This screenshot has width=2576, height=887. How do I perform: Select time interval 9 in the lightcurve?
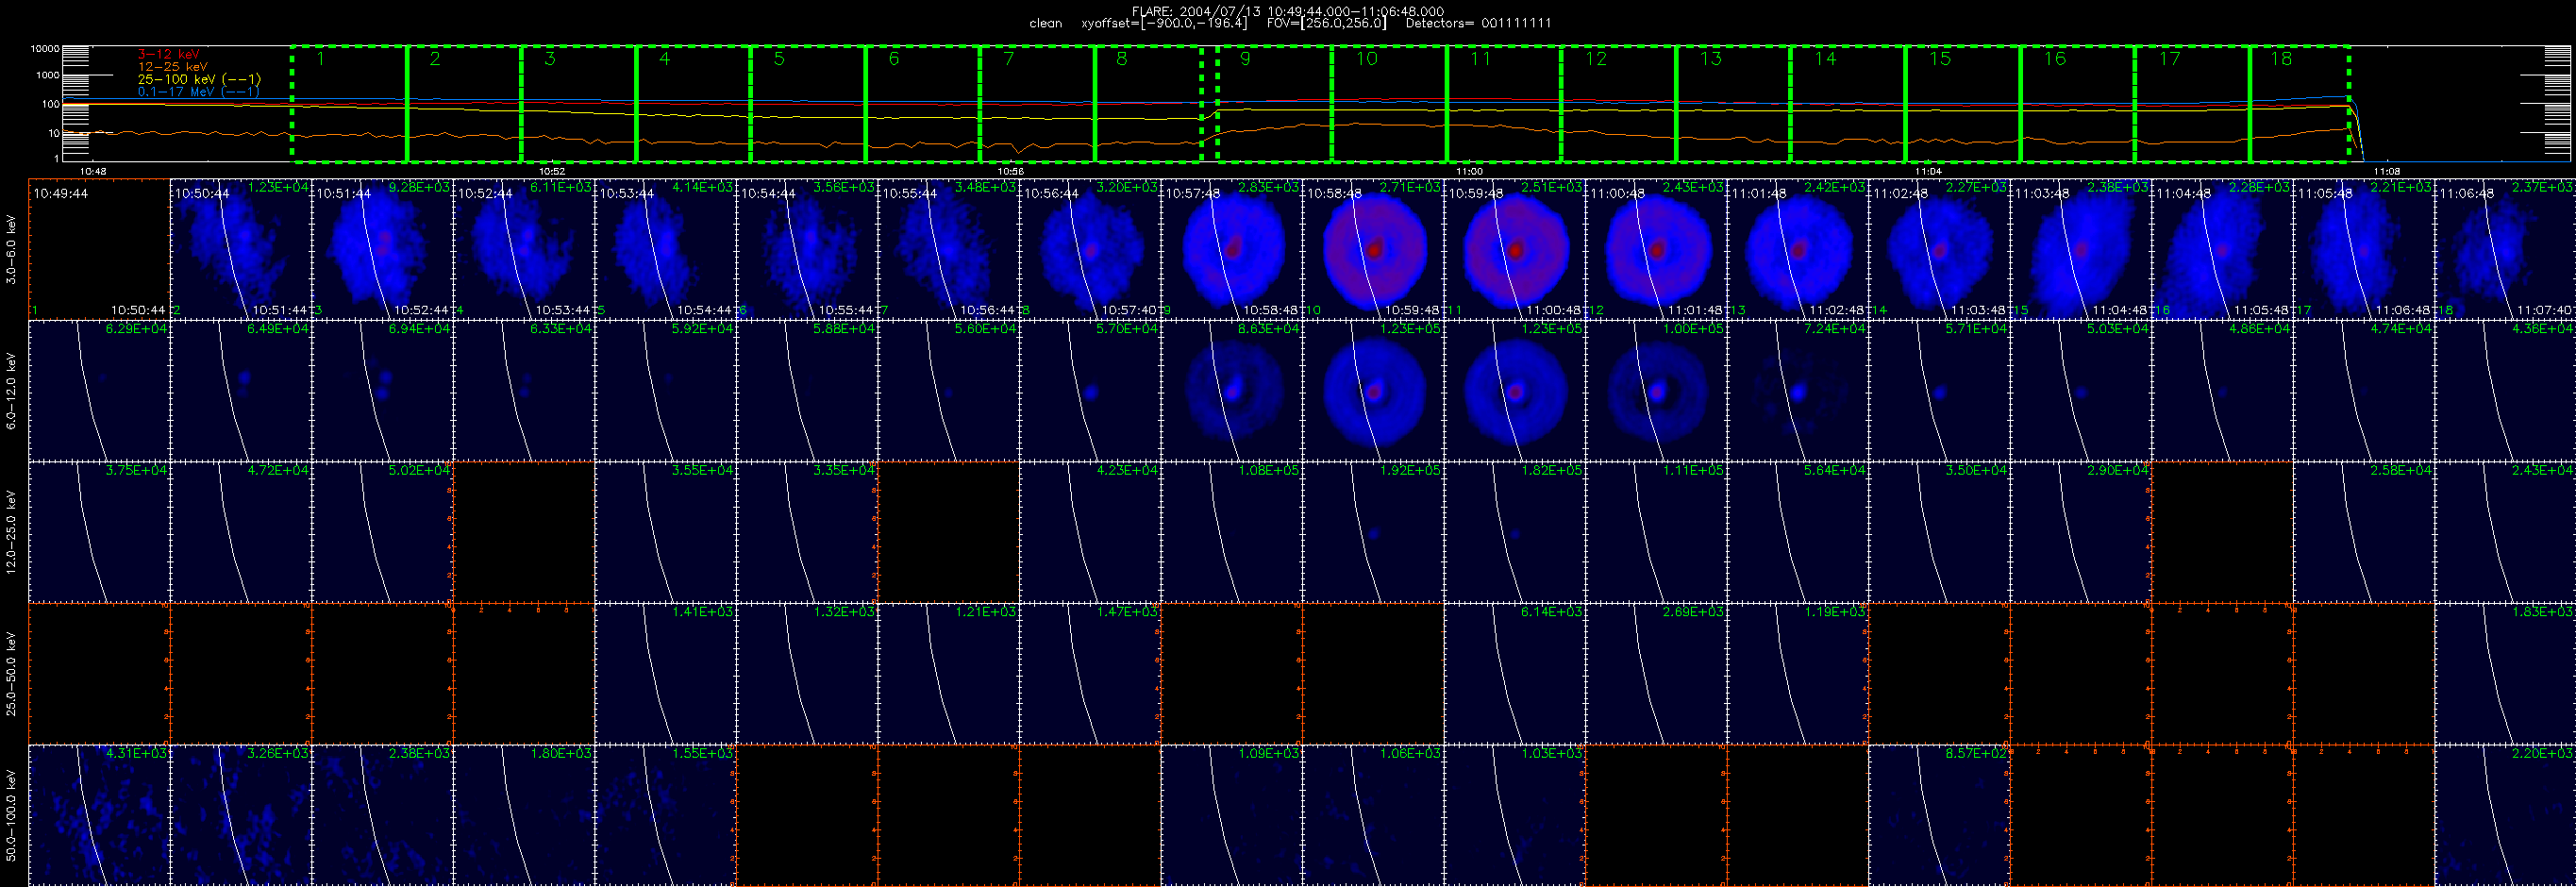(1274, 103)
